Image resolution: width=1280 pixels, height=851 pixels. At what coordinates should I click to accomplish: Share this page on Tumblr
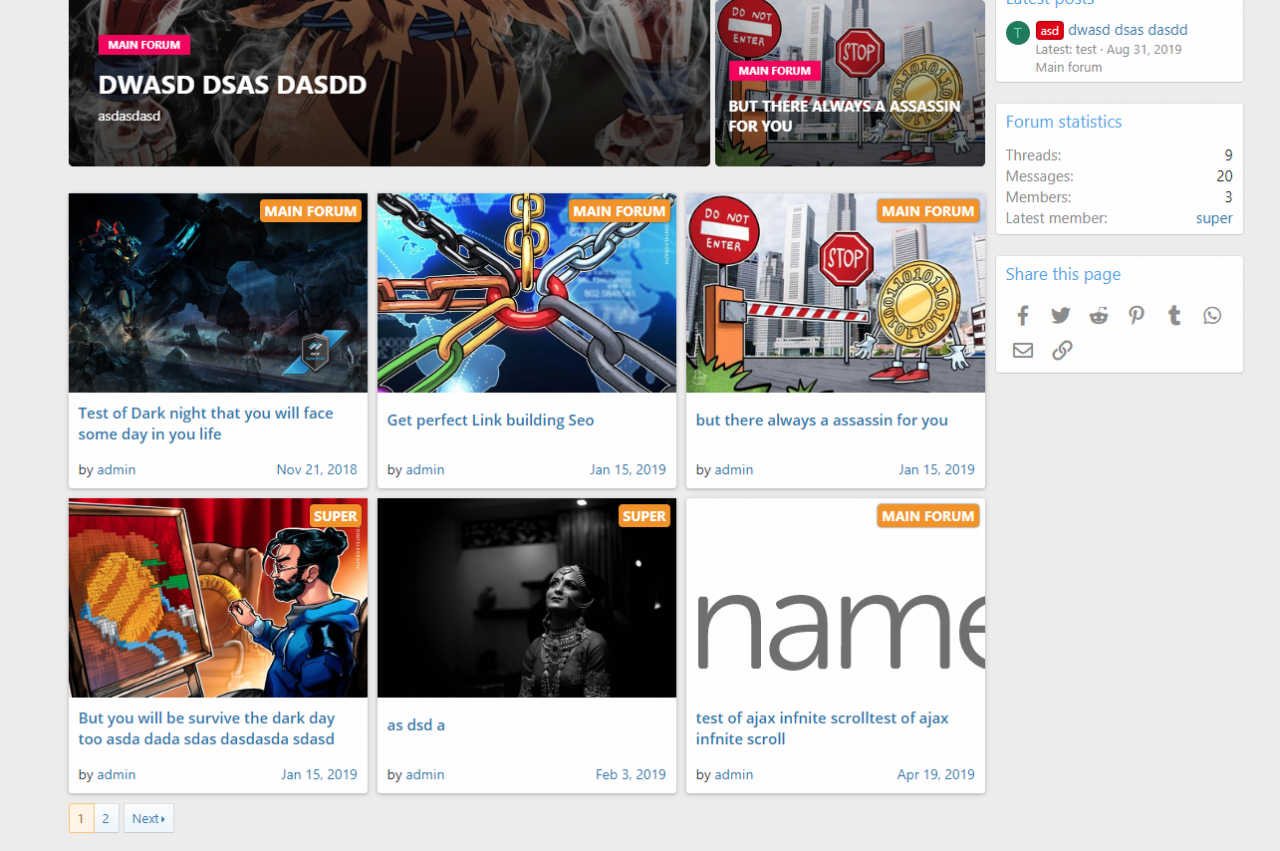pos(1175,316)
